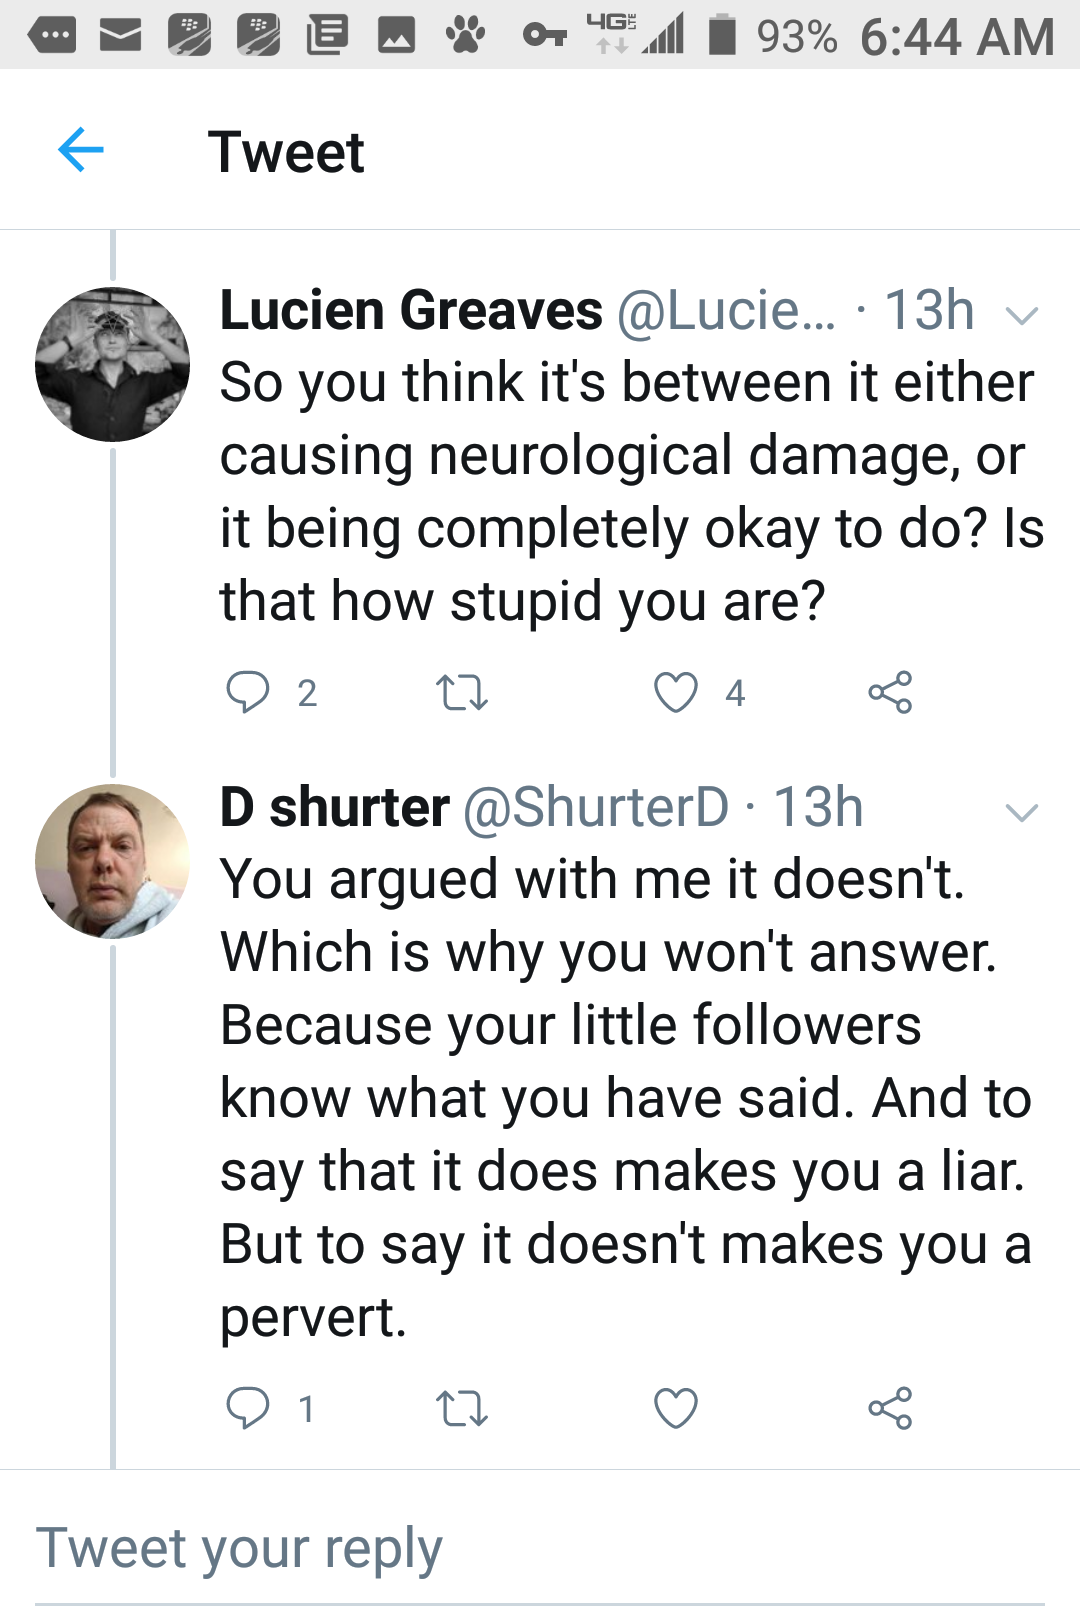The height and width of the screenshot is (1620, 1080).
Task: Open Lucien Greaves' profile picture
Action: coord(112,365)
